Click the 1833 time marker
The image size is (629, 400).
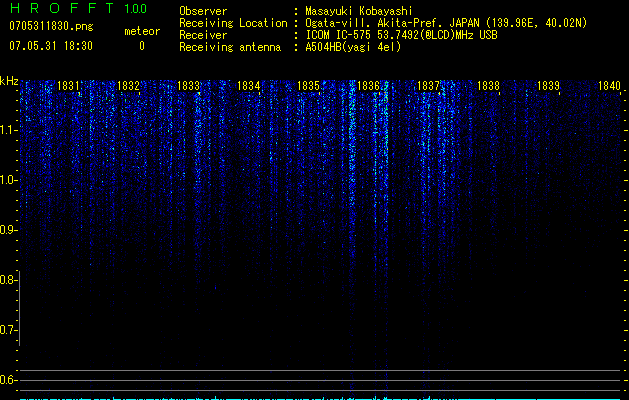click(188, 86)
